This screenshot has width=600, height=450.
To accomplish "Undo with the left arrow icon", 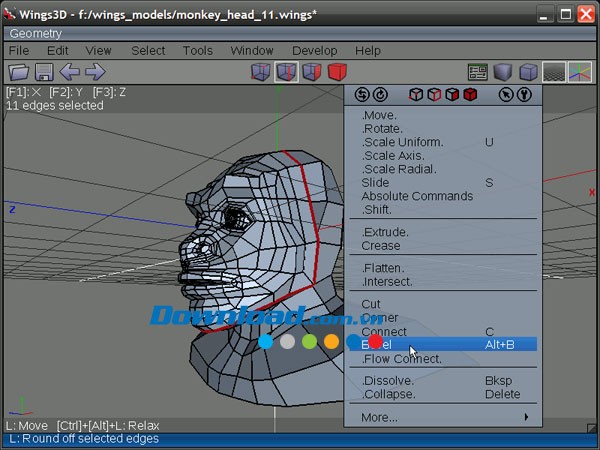I will (70, 72).
